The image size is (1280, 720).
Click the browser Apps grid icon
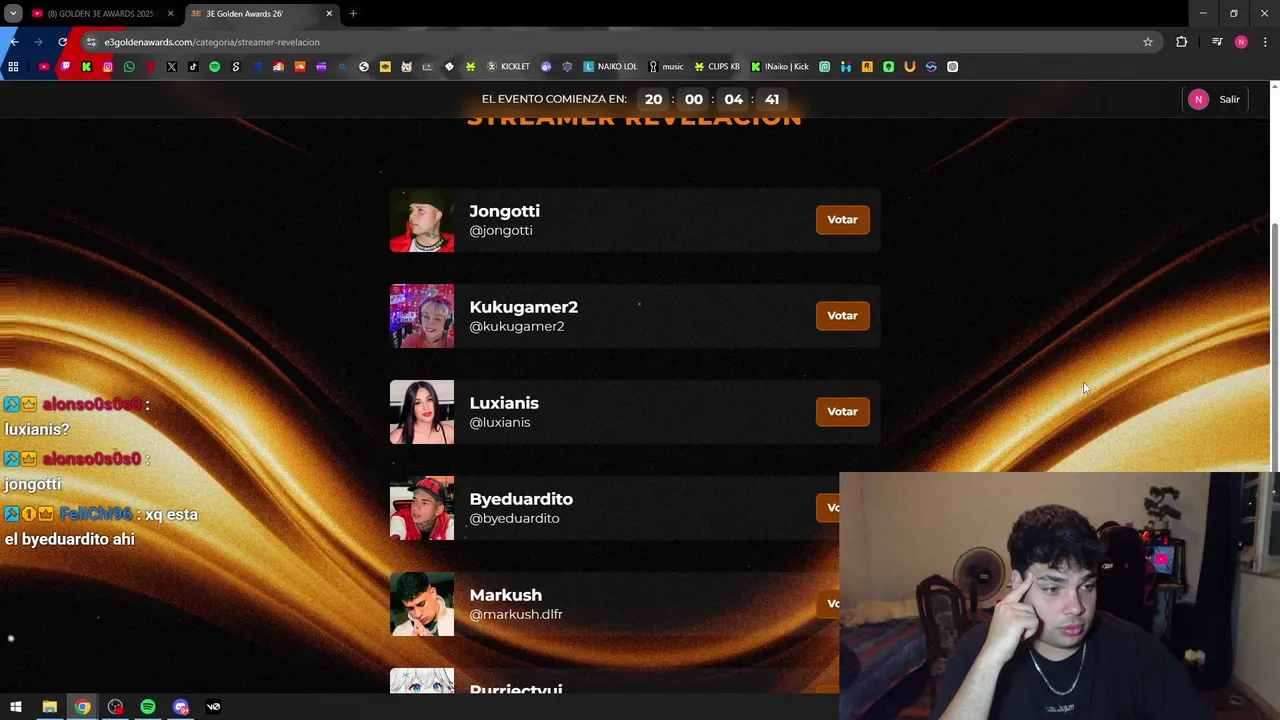13,67
